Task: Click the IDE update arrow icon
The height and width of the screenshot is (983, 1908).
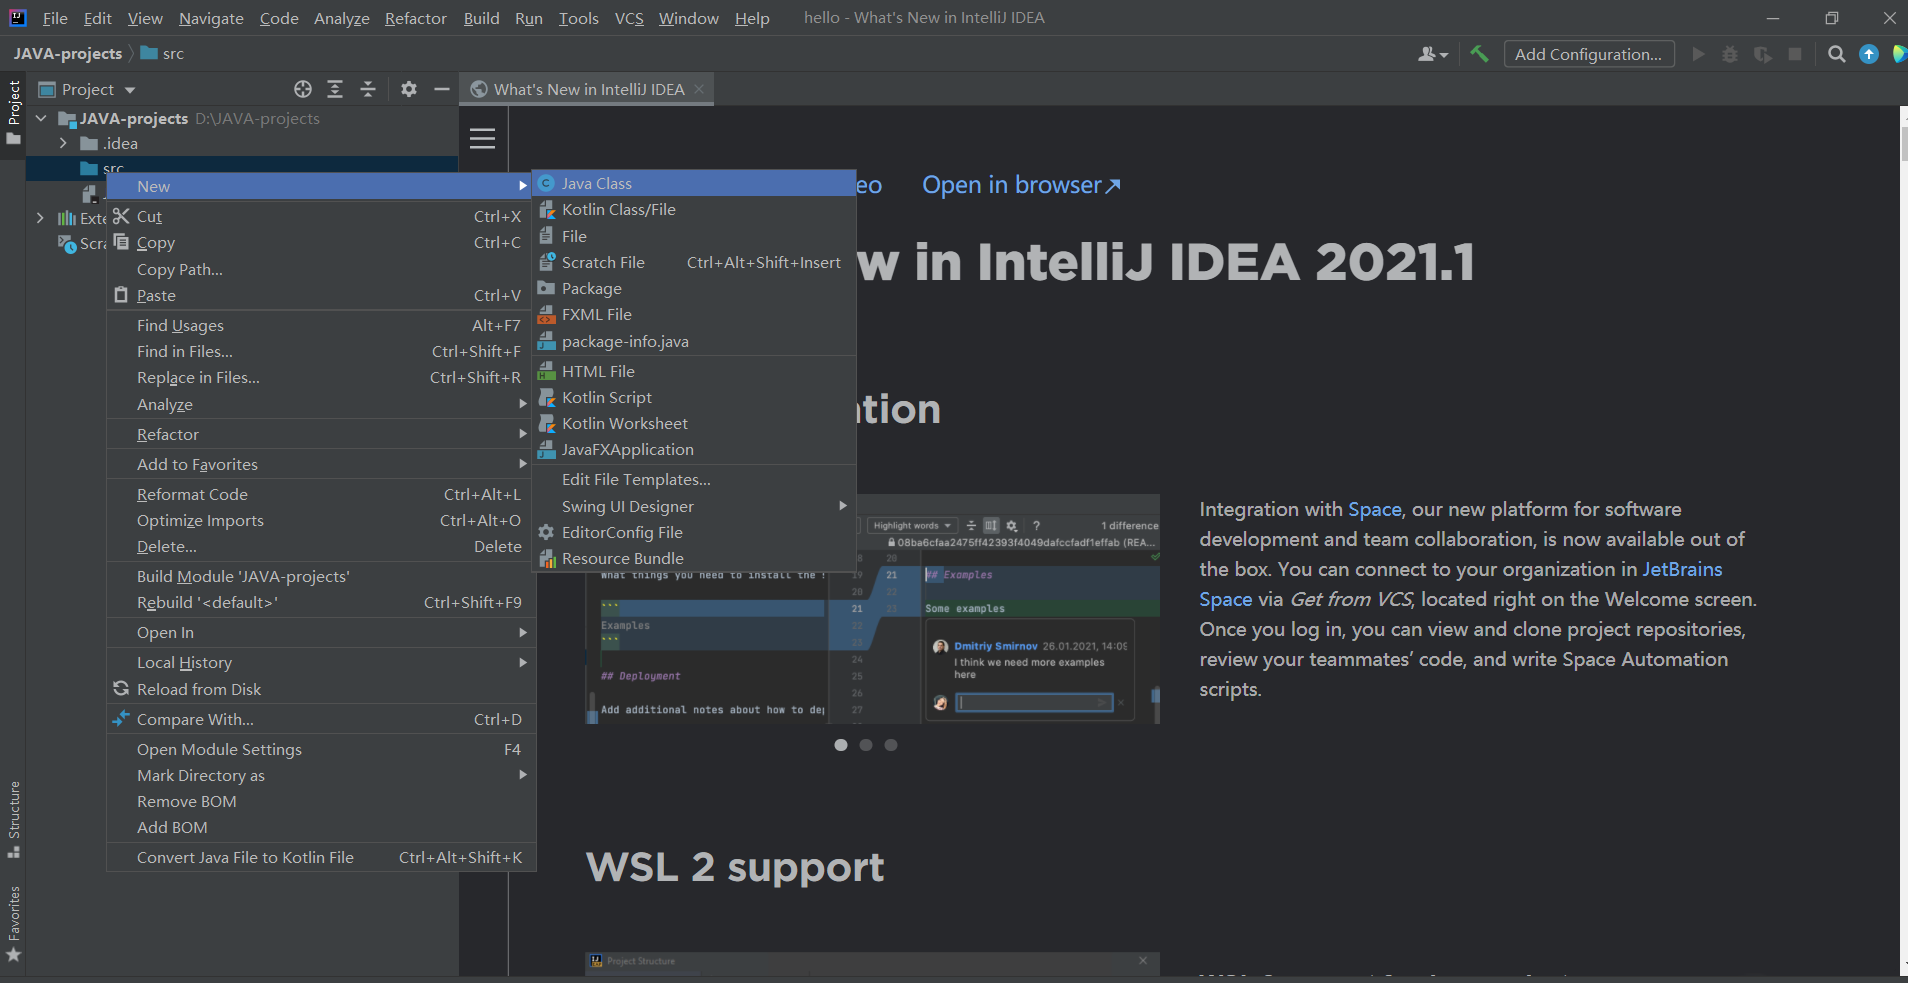Action: [x=1868, y=54]
